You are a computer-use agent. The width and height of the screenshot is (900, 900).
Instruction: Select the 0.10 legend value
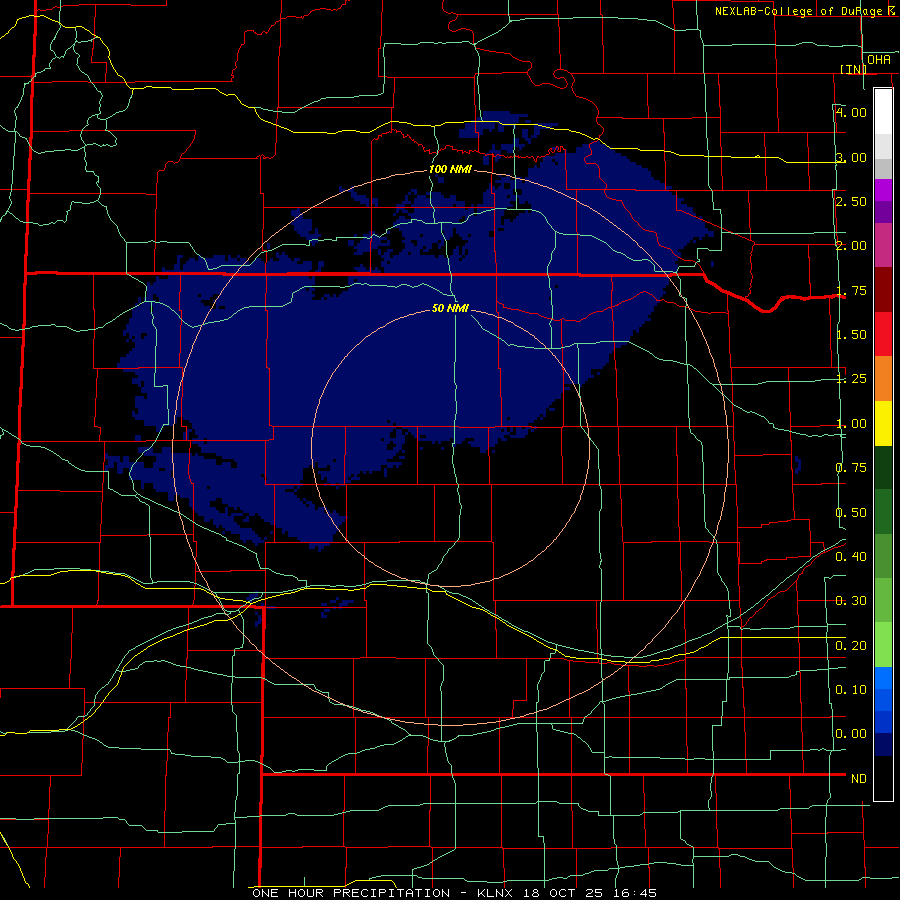pyautogui.click(x=851, y=690)
